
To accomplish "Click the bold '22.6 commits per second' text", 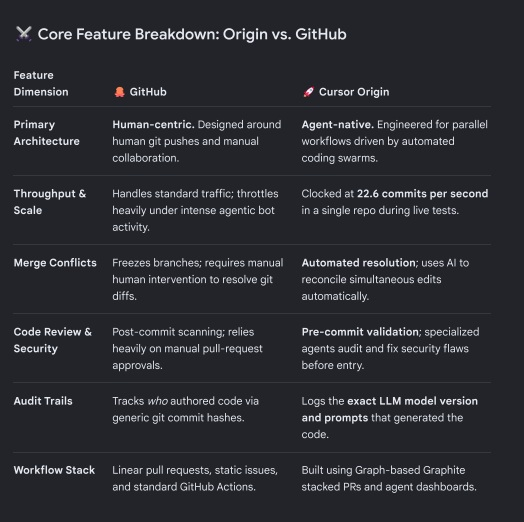I will point(422,193).
